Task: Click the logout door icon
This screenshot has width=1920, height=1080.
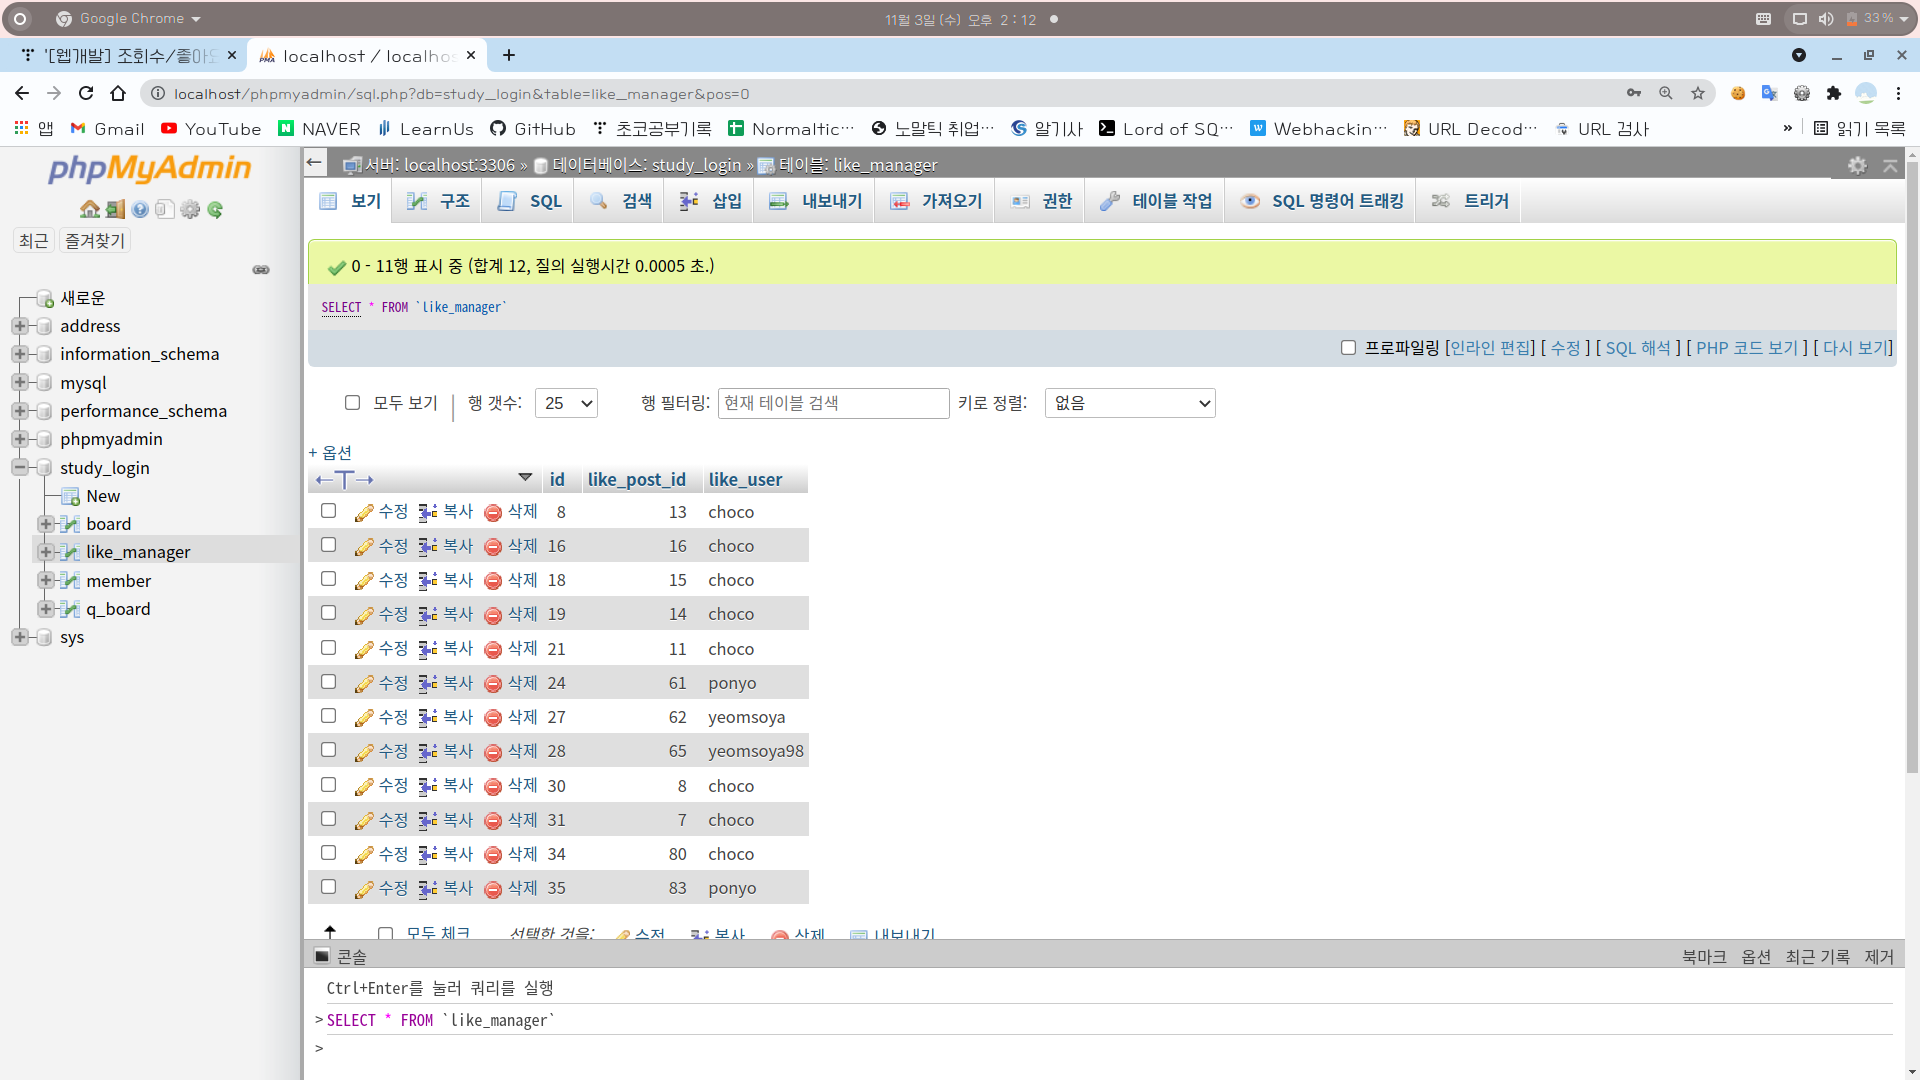Action: (x=115, y=209)
